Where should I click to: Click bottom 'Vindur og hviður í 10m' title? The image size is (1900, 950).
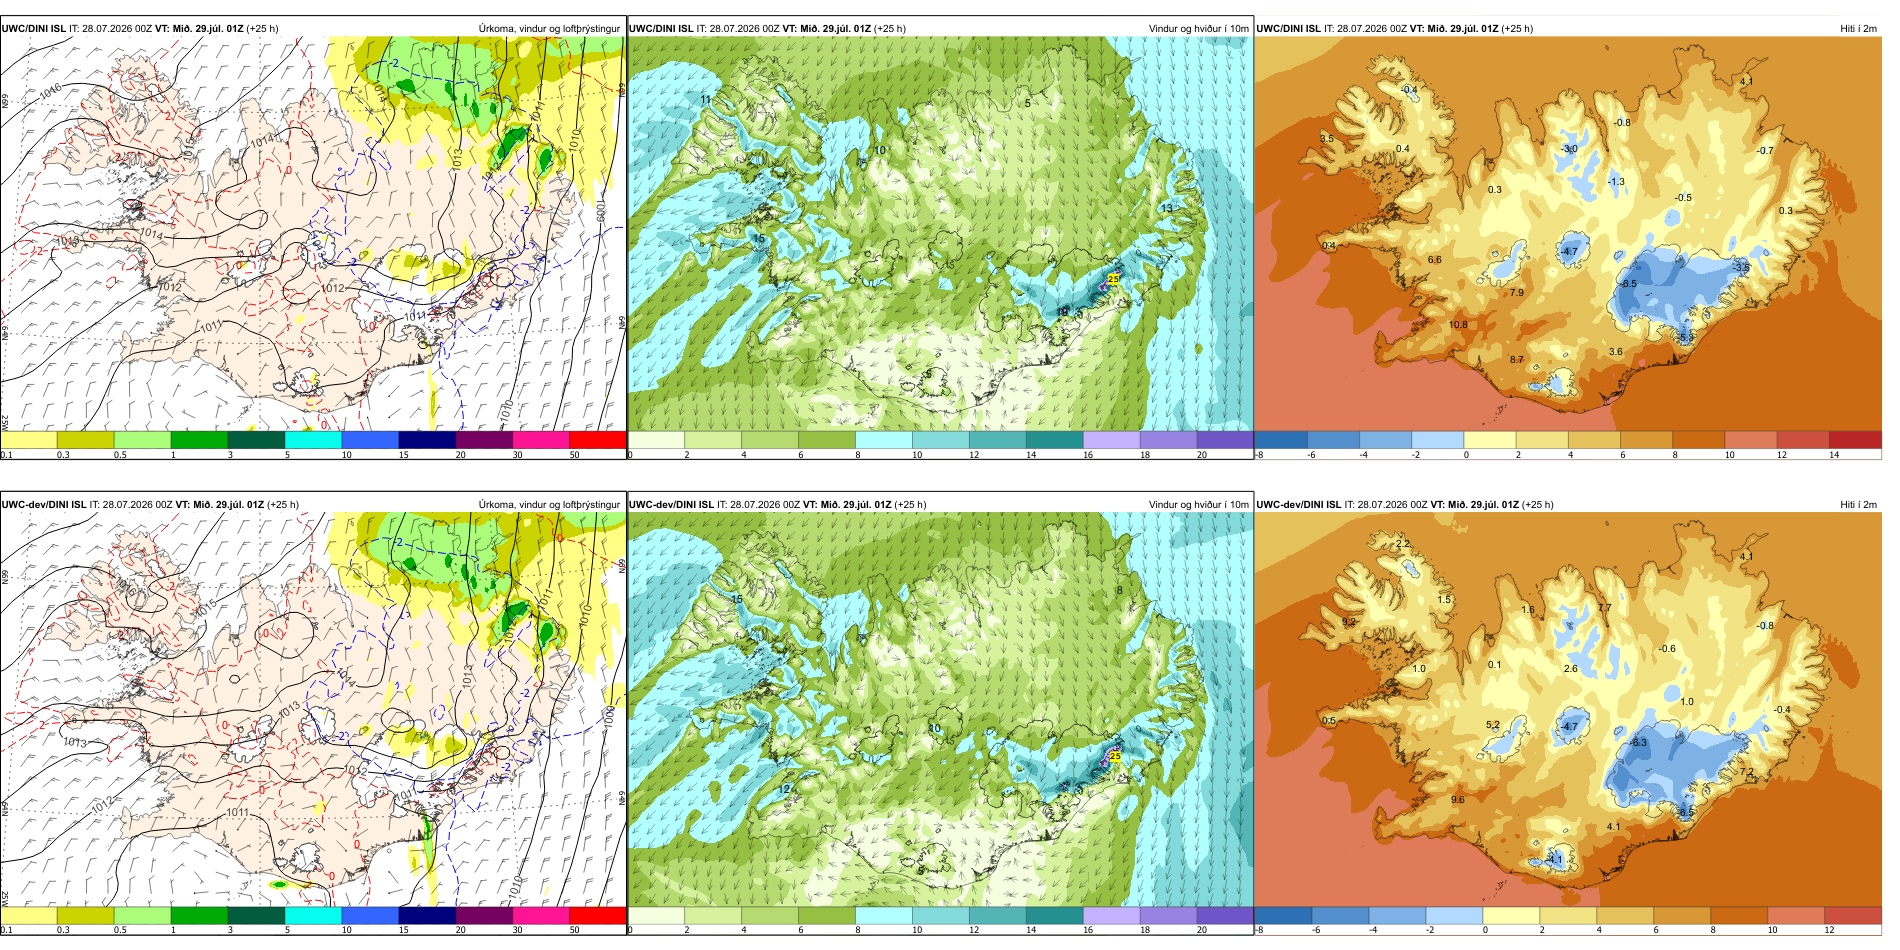(1198, 504)
